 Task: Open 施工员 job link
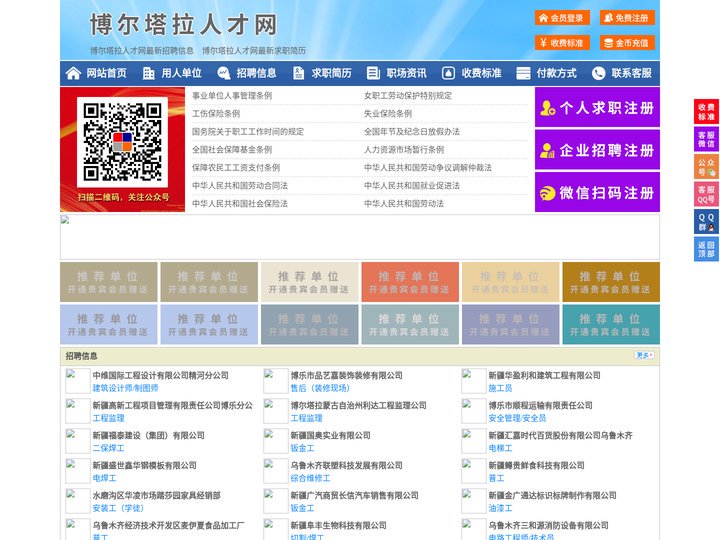(x=500, y=388)
